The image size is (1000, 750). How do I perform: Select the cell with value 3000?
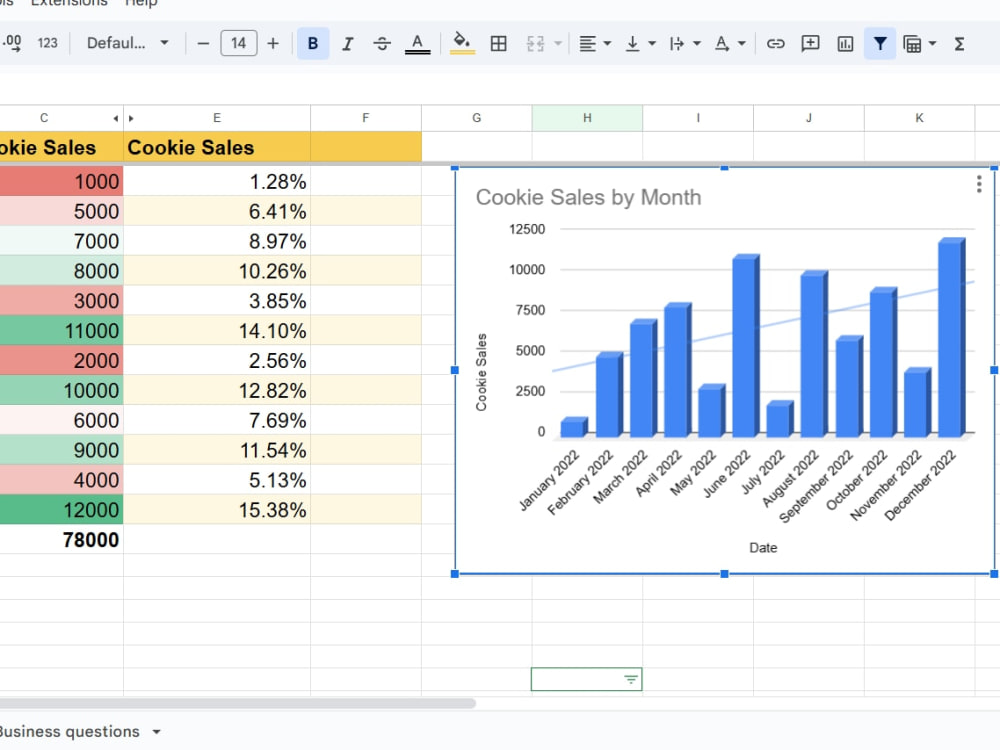point(61,301)
